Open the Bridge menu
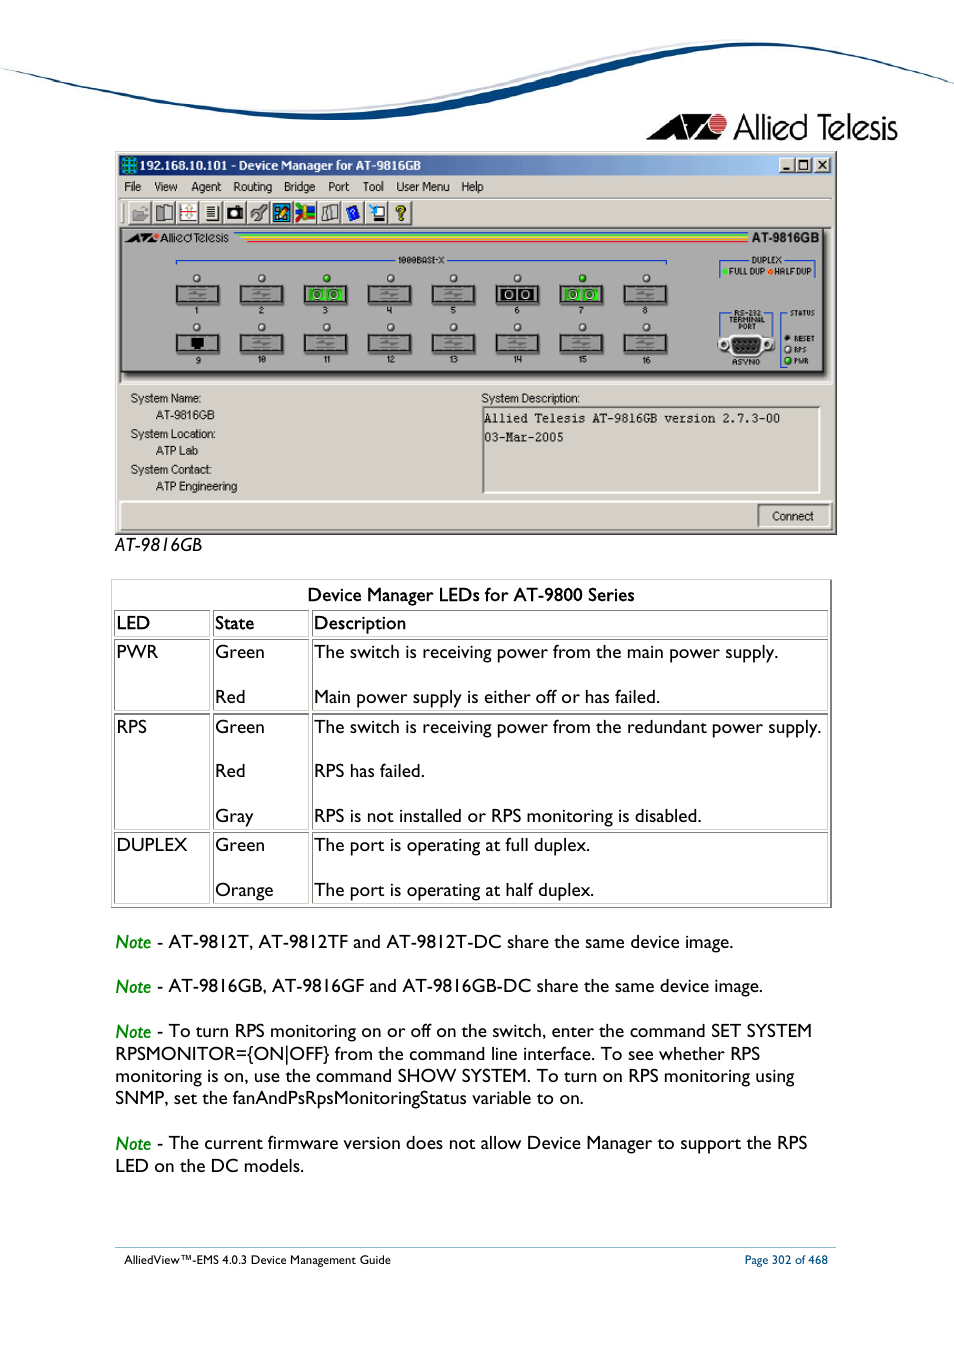The width and height of the screenshot is (954, 1351). 299,187
